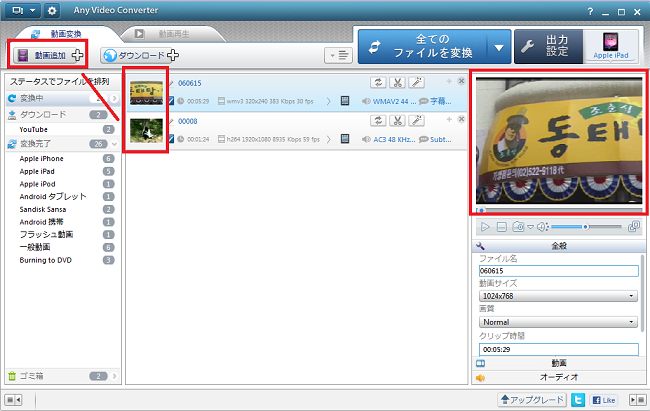Screen dimensions: 650x411
Task: Play the preview video
Action: coord(485,227)
